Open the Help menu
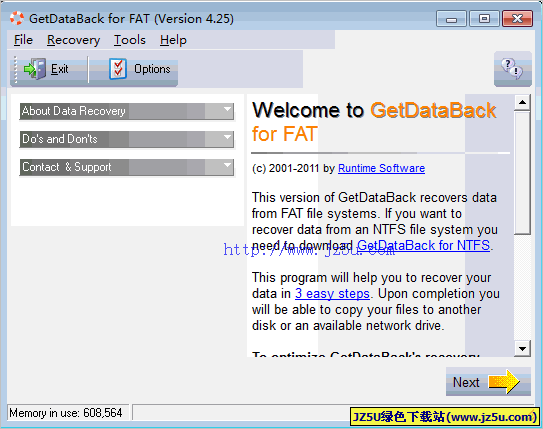The width and height of the screenshot is (543, 429). pos(173,40)
